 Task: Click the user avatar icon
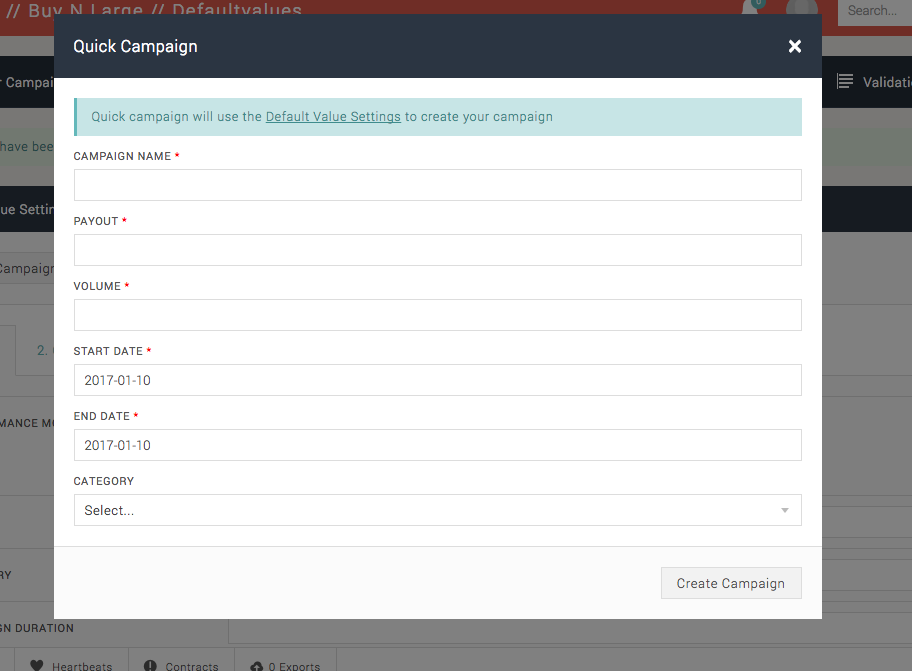(801, 8)
